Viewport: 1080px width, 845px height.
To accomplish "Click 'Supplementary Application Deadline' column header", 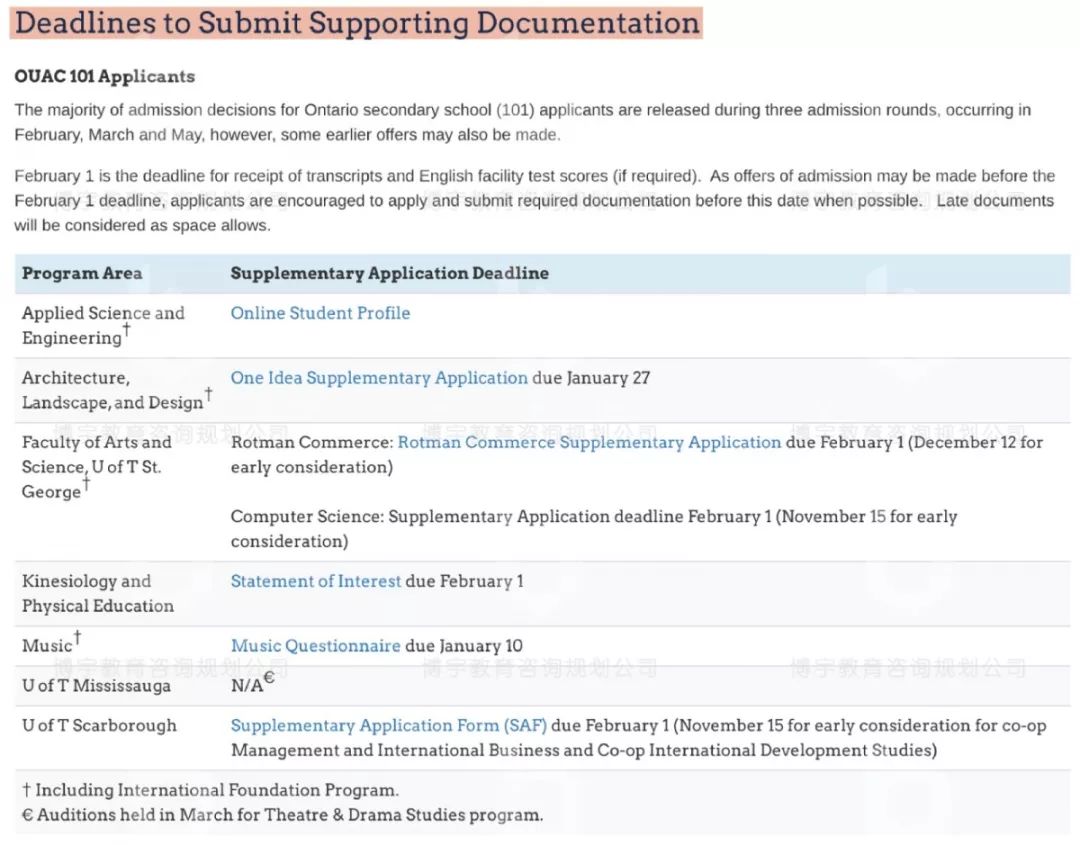I will tap(390, 273).
